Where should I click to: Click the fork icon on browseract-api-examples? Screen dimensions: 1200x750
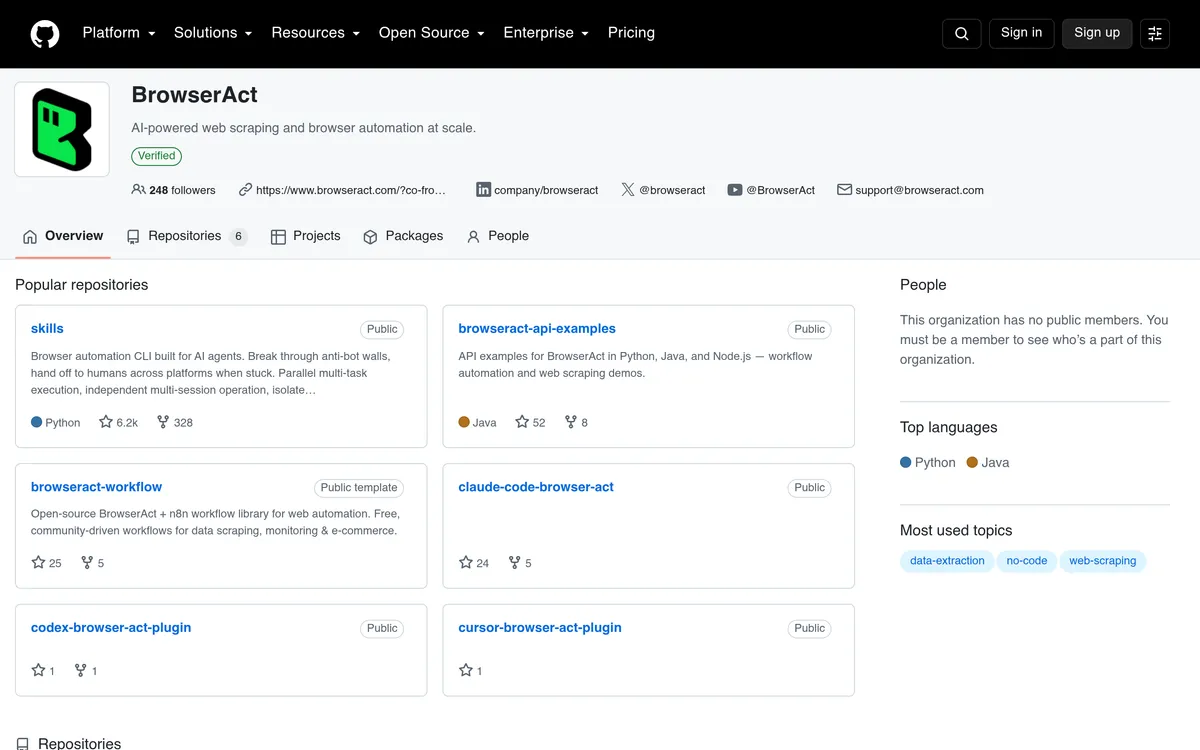tap(571, 422)
